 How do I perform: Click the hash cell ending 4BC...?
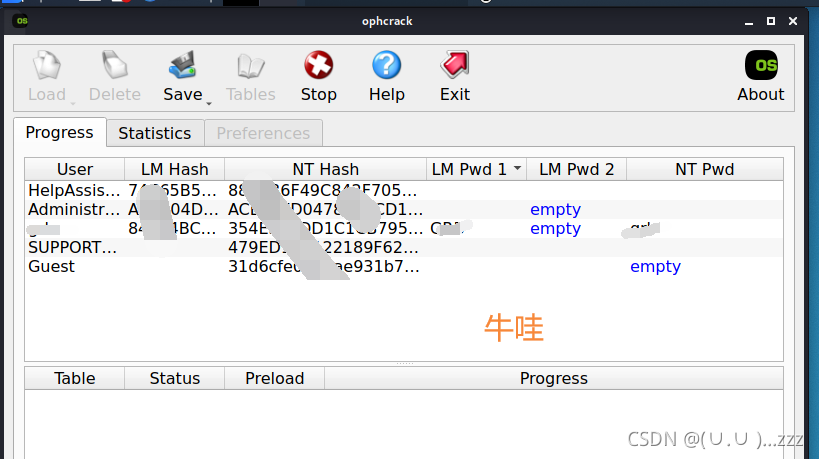172,228
